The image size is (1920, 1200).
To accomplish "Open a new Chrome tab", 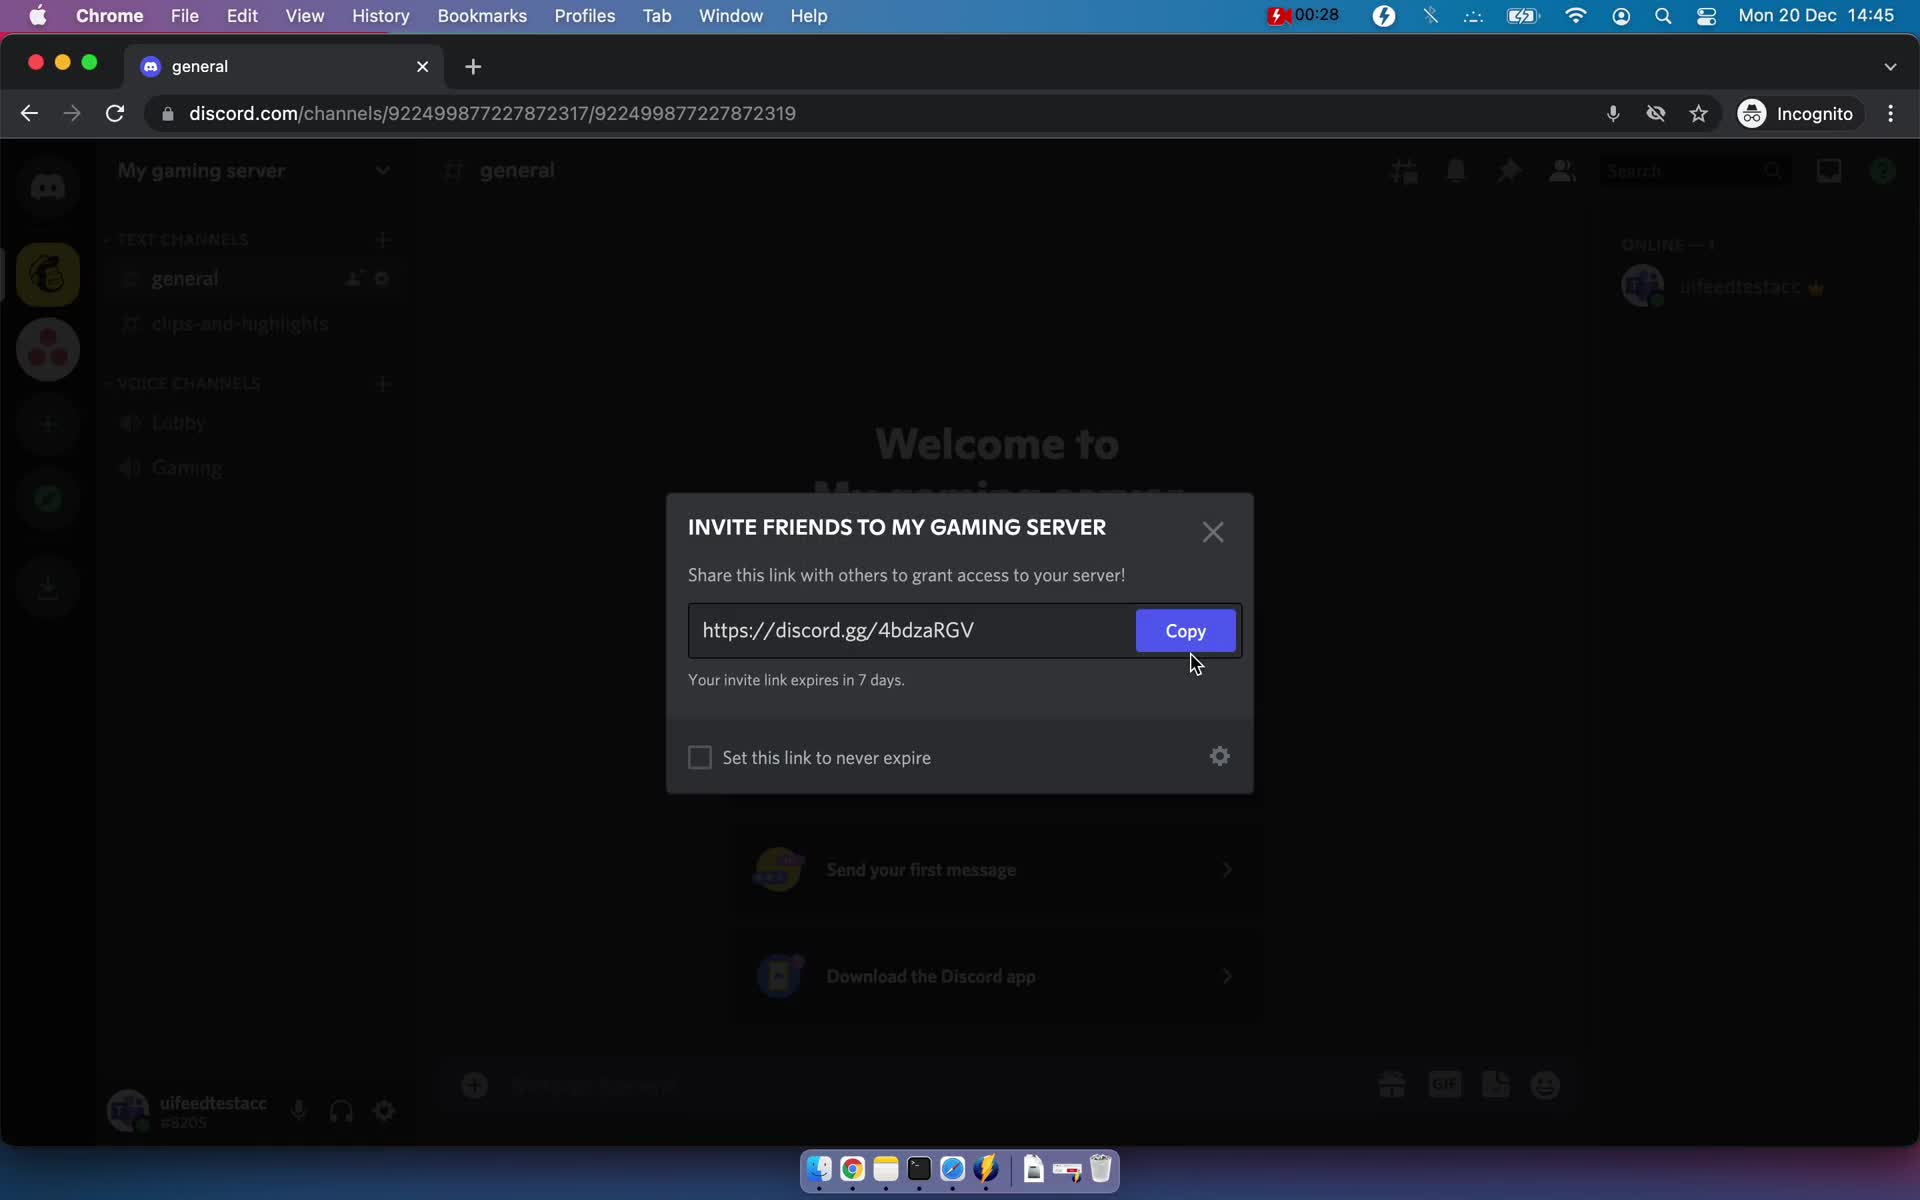I will pos(473,66).
